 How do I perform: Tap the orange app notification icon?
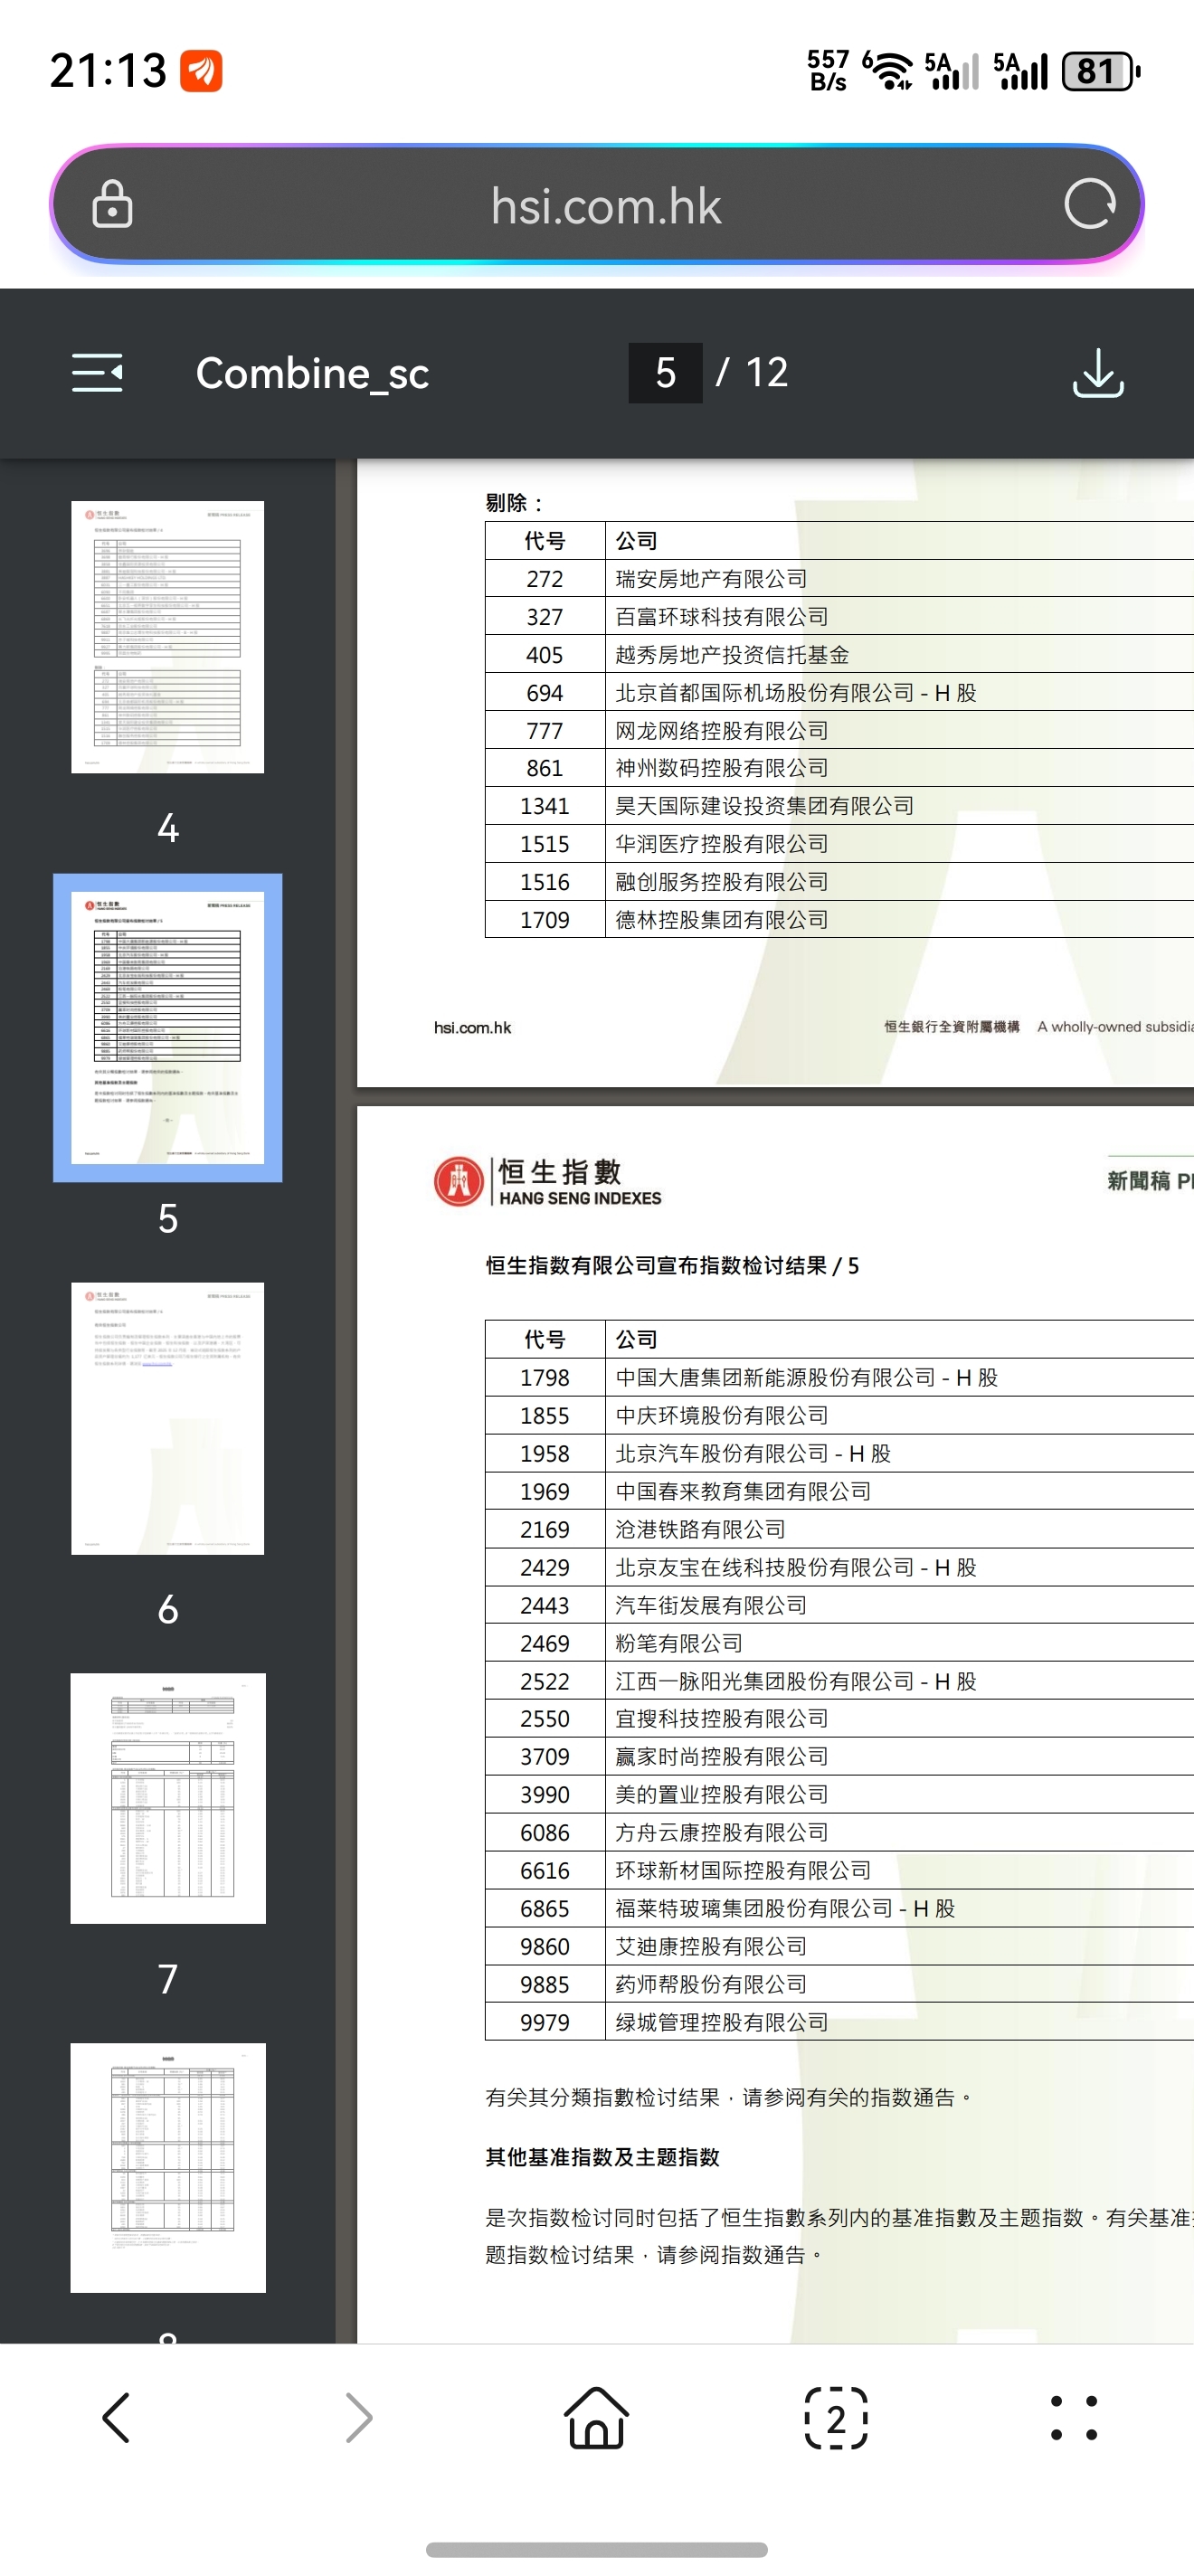point(201,71)
